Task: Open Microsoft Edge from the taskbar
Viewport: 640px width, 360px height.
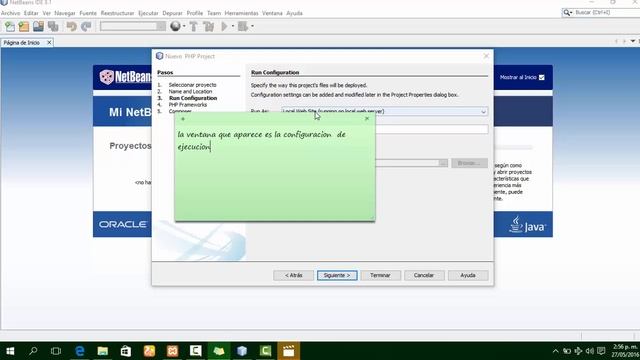Action: click(80, 351)
